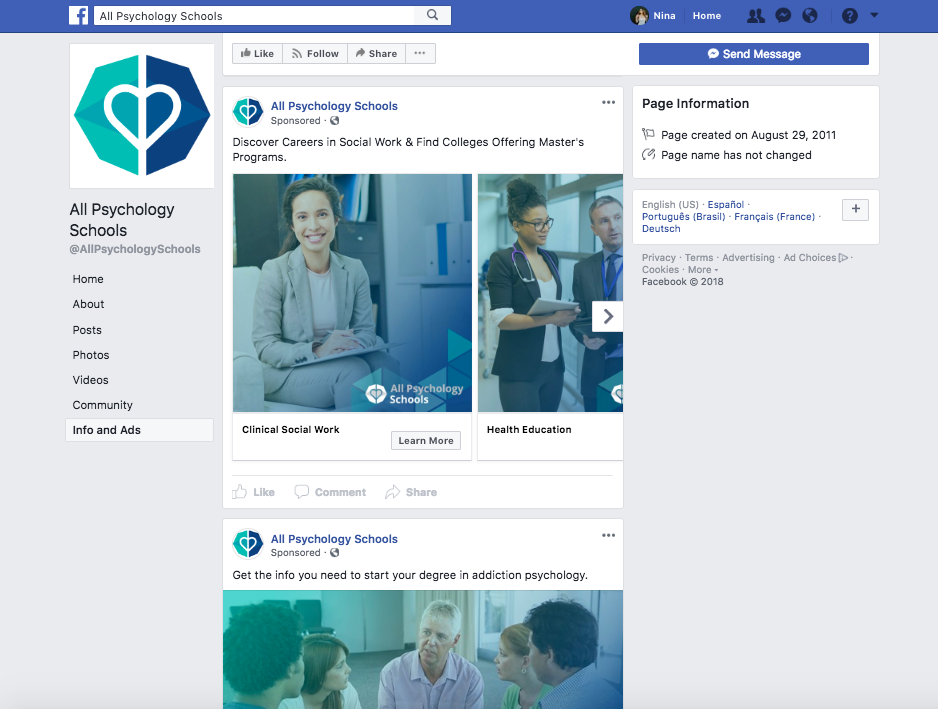Screen dimensions: 938x709
Task: Click the @AllPsychologySchools username text
Action: point(135,249)
